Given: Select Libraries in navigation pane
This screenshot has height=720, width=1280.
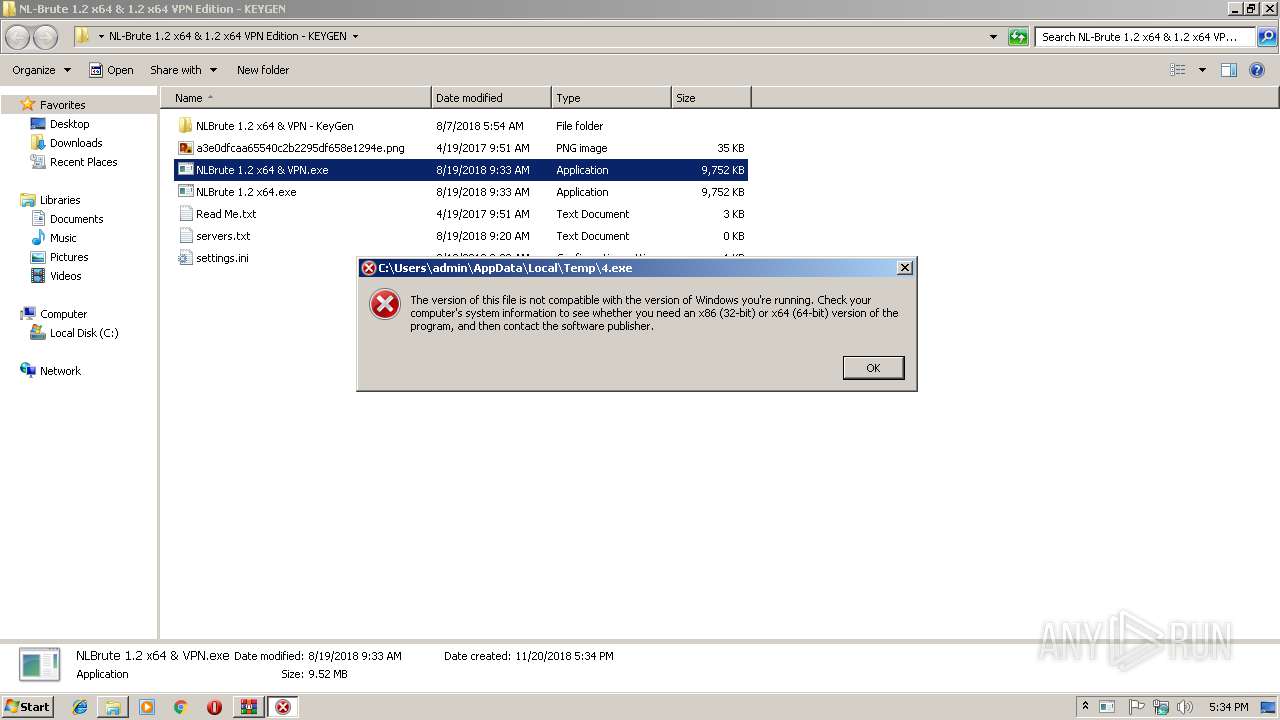Looking at the screenshot, I should click(x=60, y=200).
